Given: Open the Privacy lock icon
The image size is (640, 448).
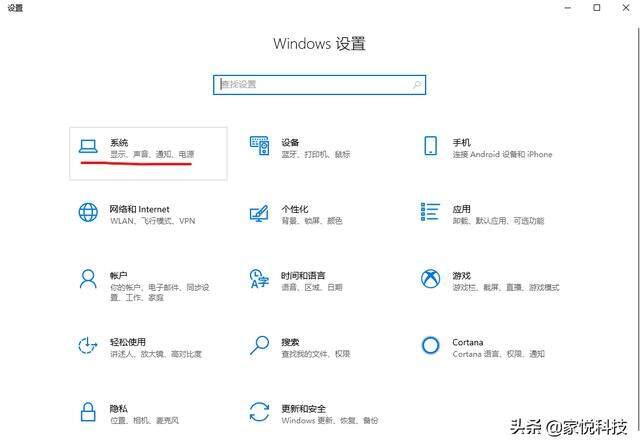Looking at the screenshot, I should [88, 412].
